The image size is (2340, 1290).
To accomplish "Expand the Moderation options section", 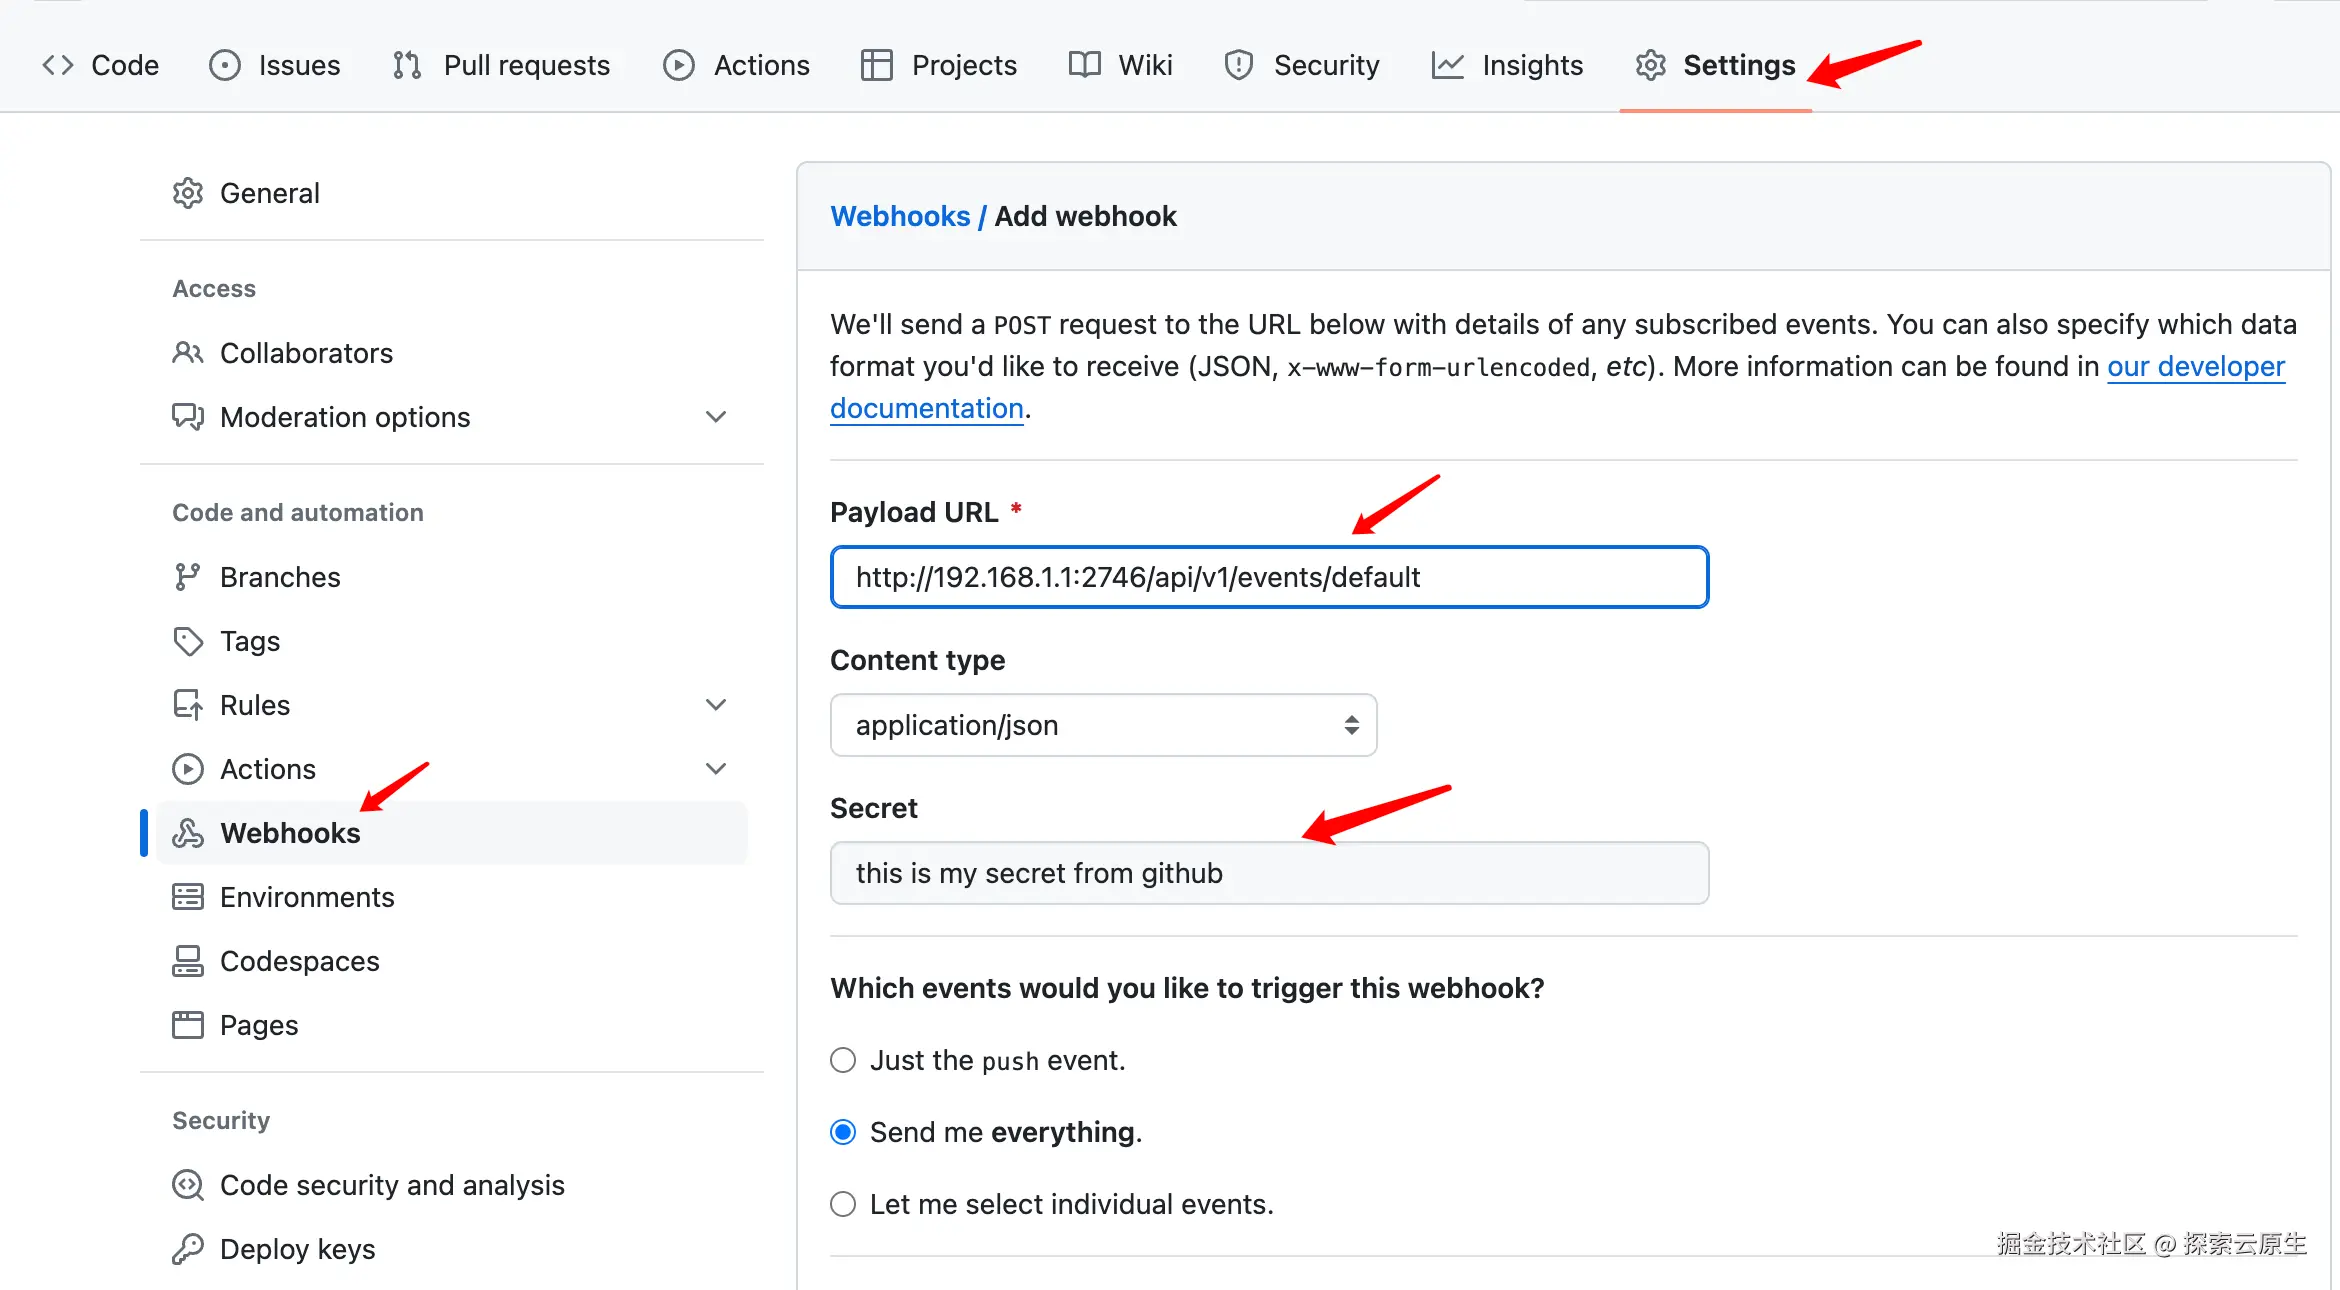I will (715, 416).
